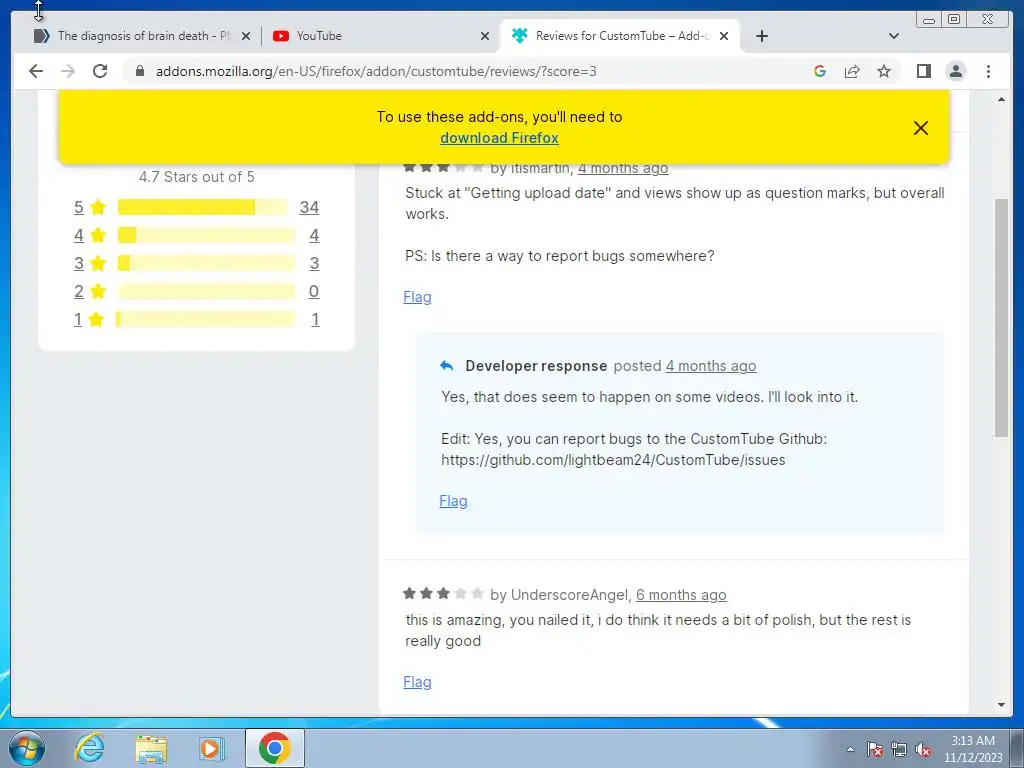
Task: Select the Reviews for CustomTube tab
Action: [620, 36]
